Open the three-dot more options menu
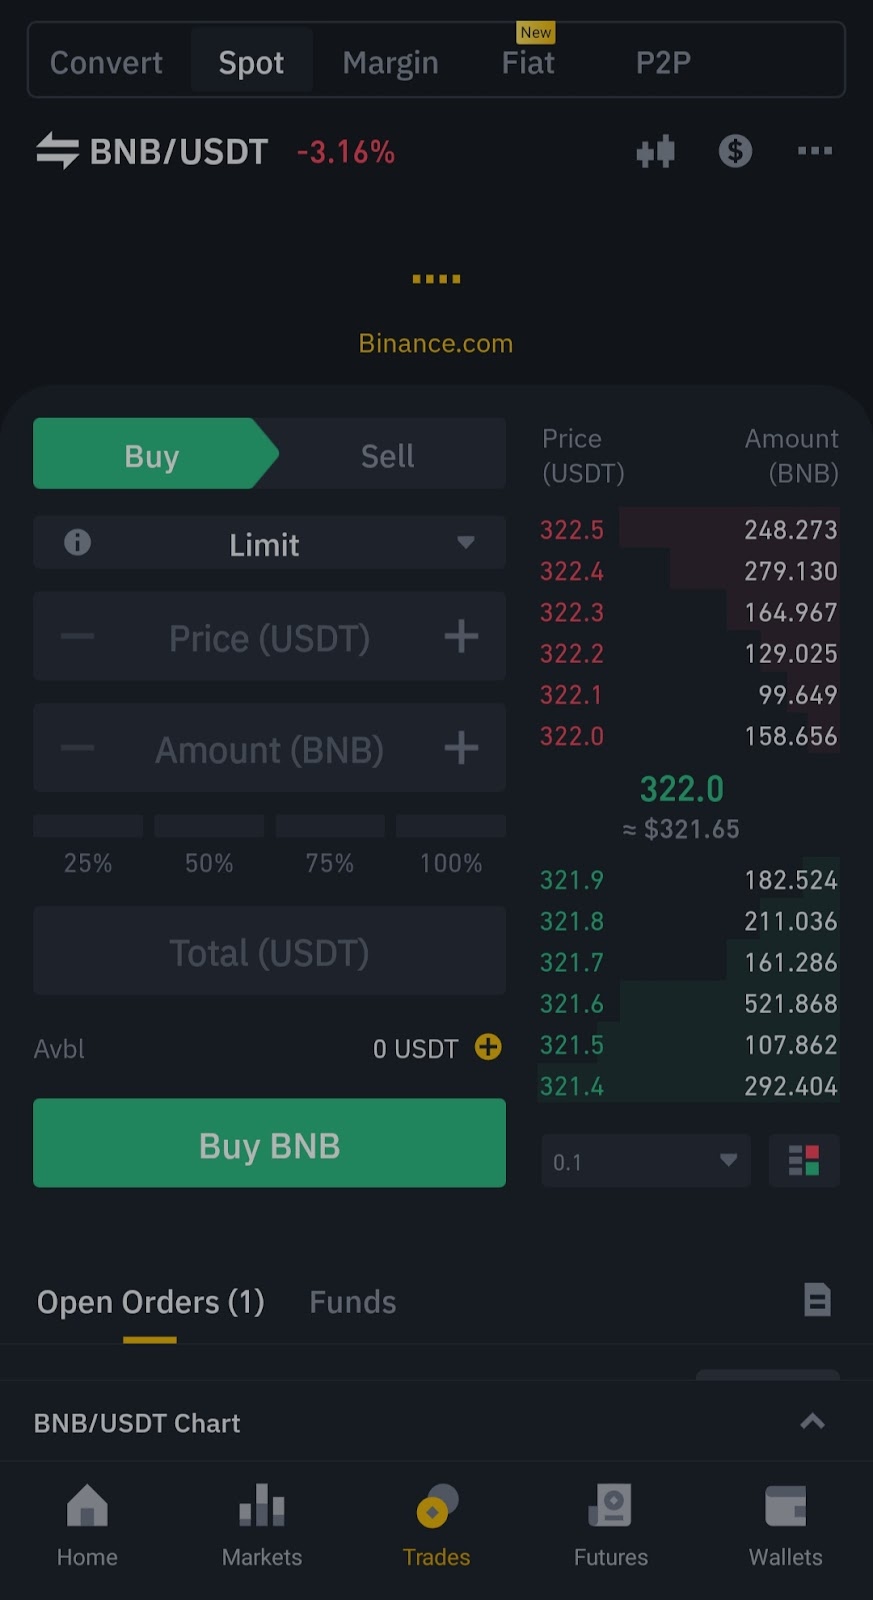 point(814,151)
